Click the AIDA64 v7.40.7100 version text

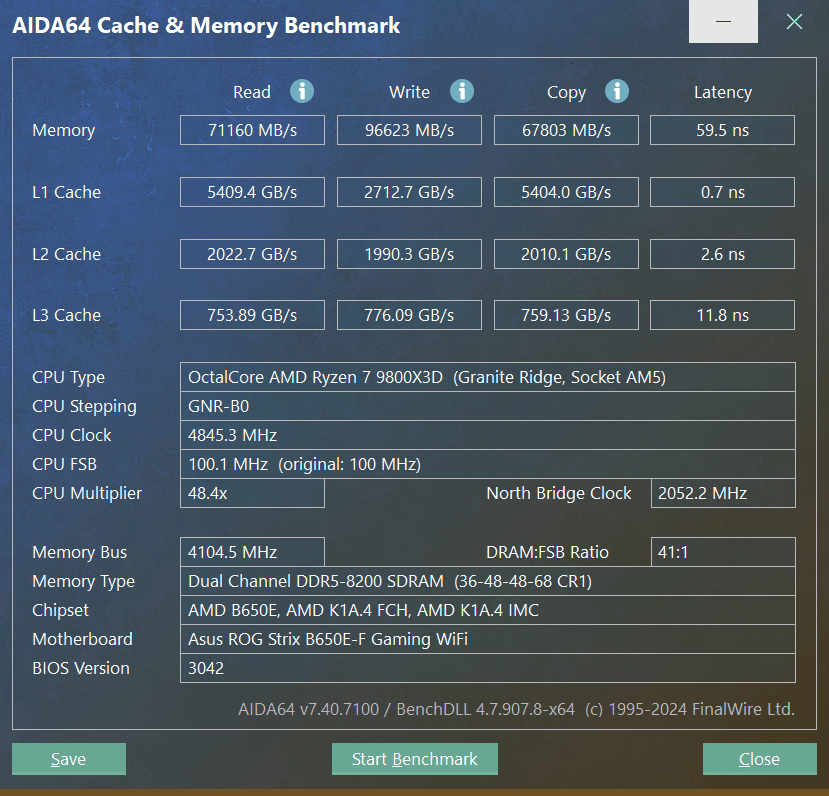[517, 709]
